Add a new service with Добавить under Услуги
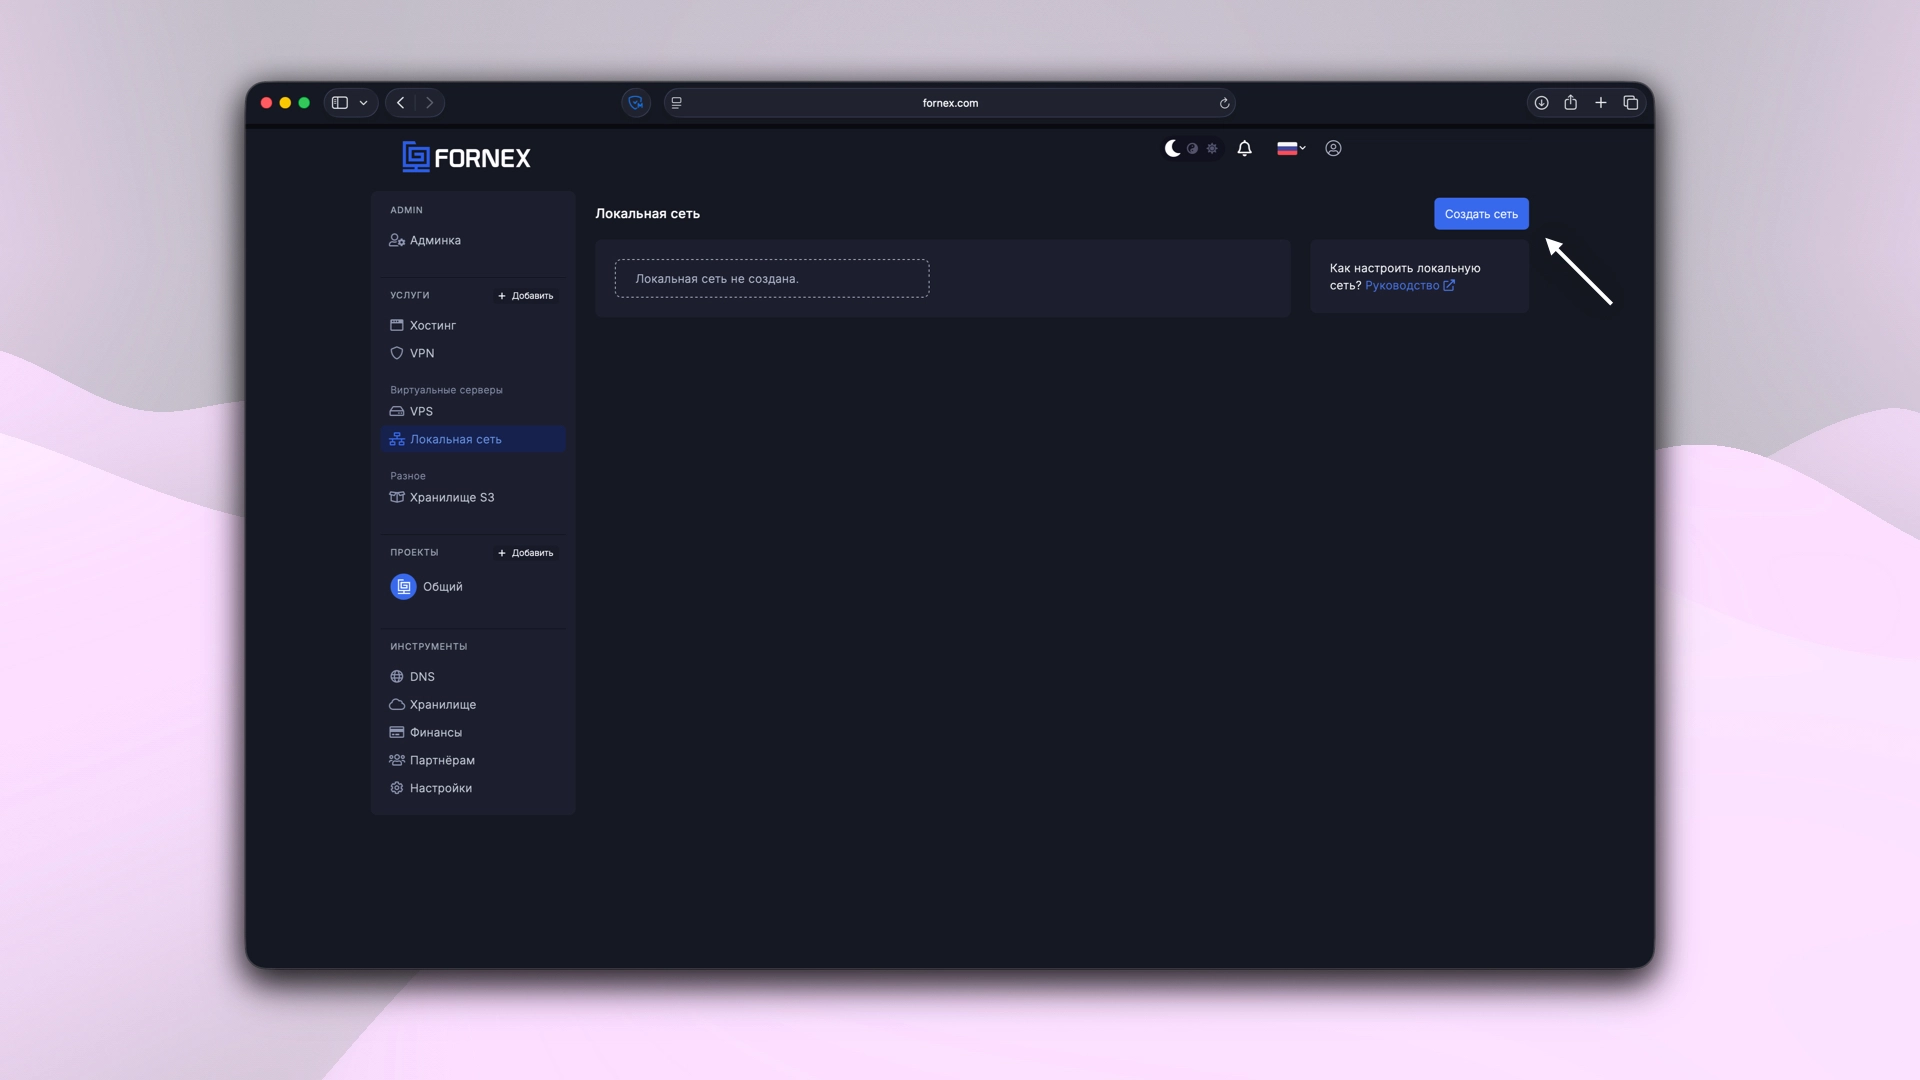The width and height of the screenshot is (1920, 1080). point(525,295)
